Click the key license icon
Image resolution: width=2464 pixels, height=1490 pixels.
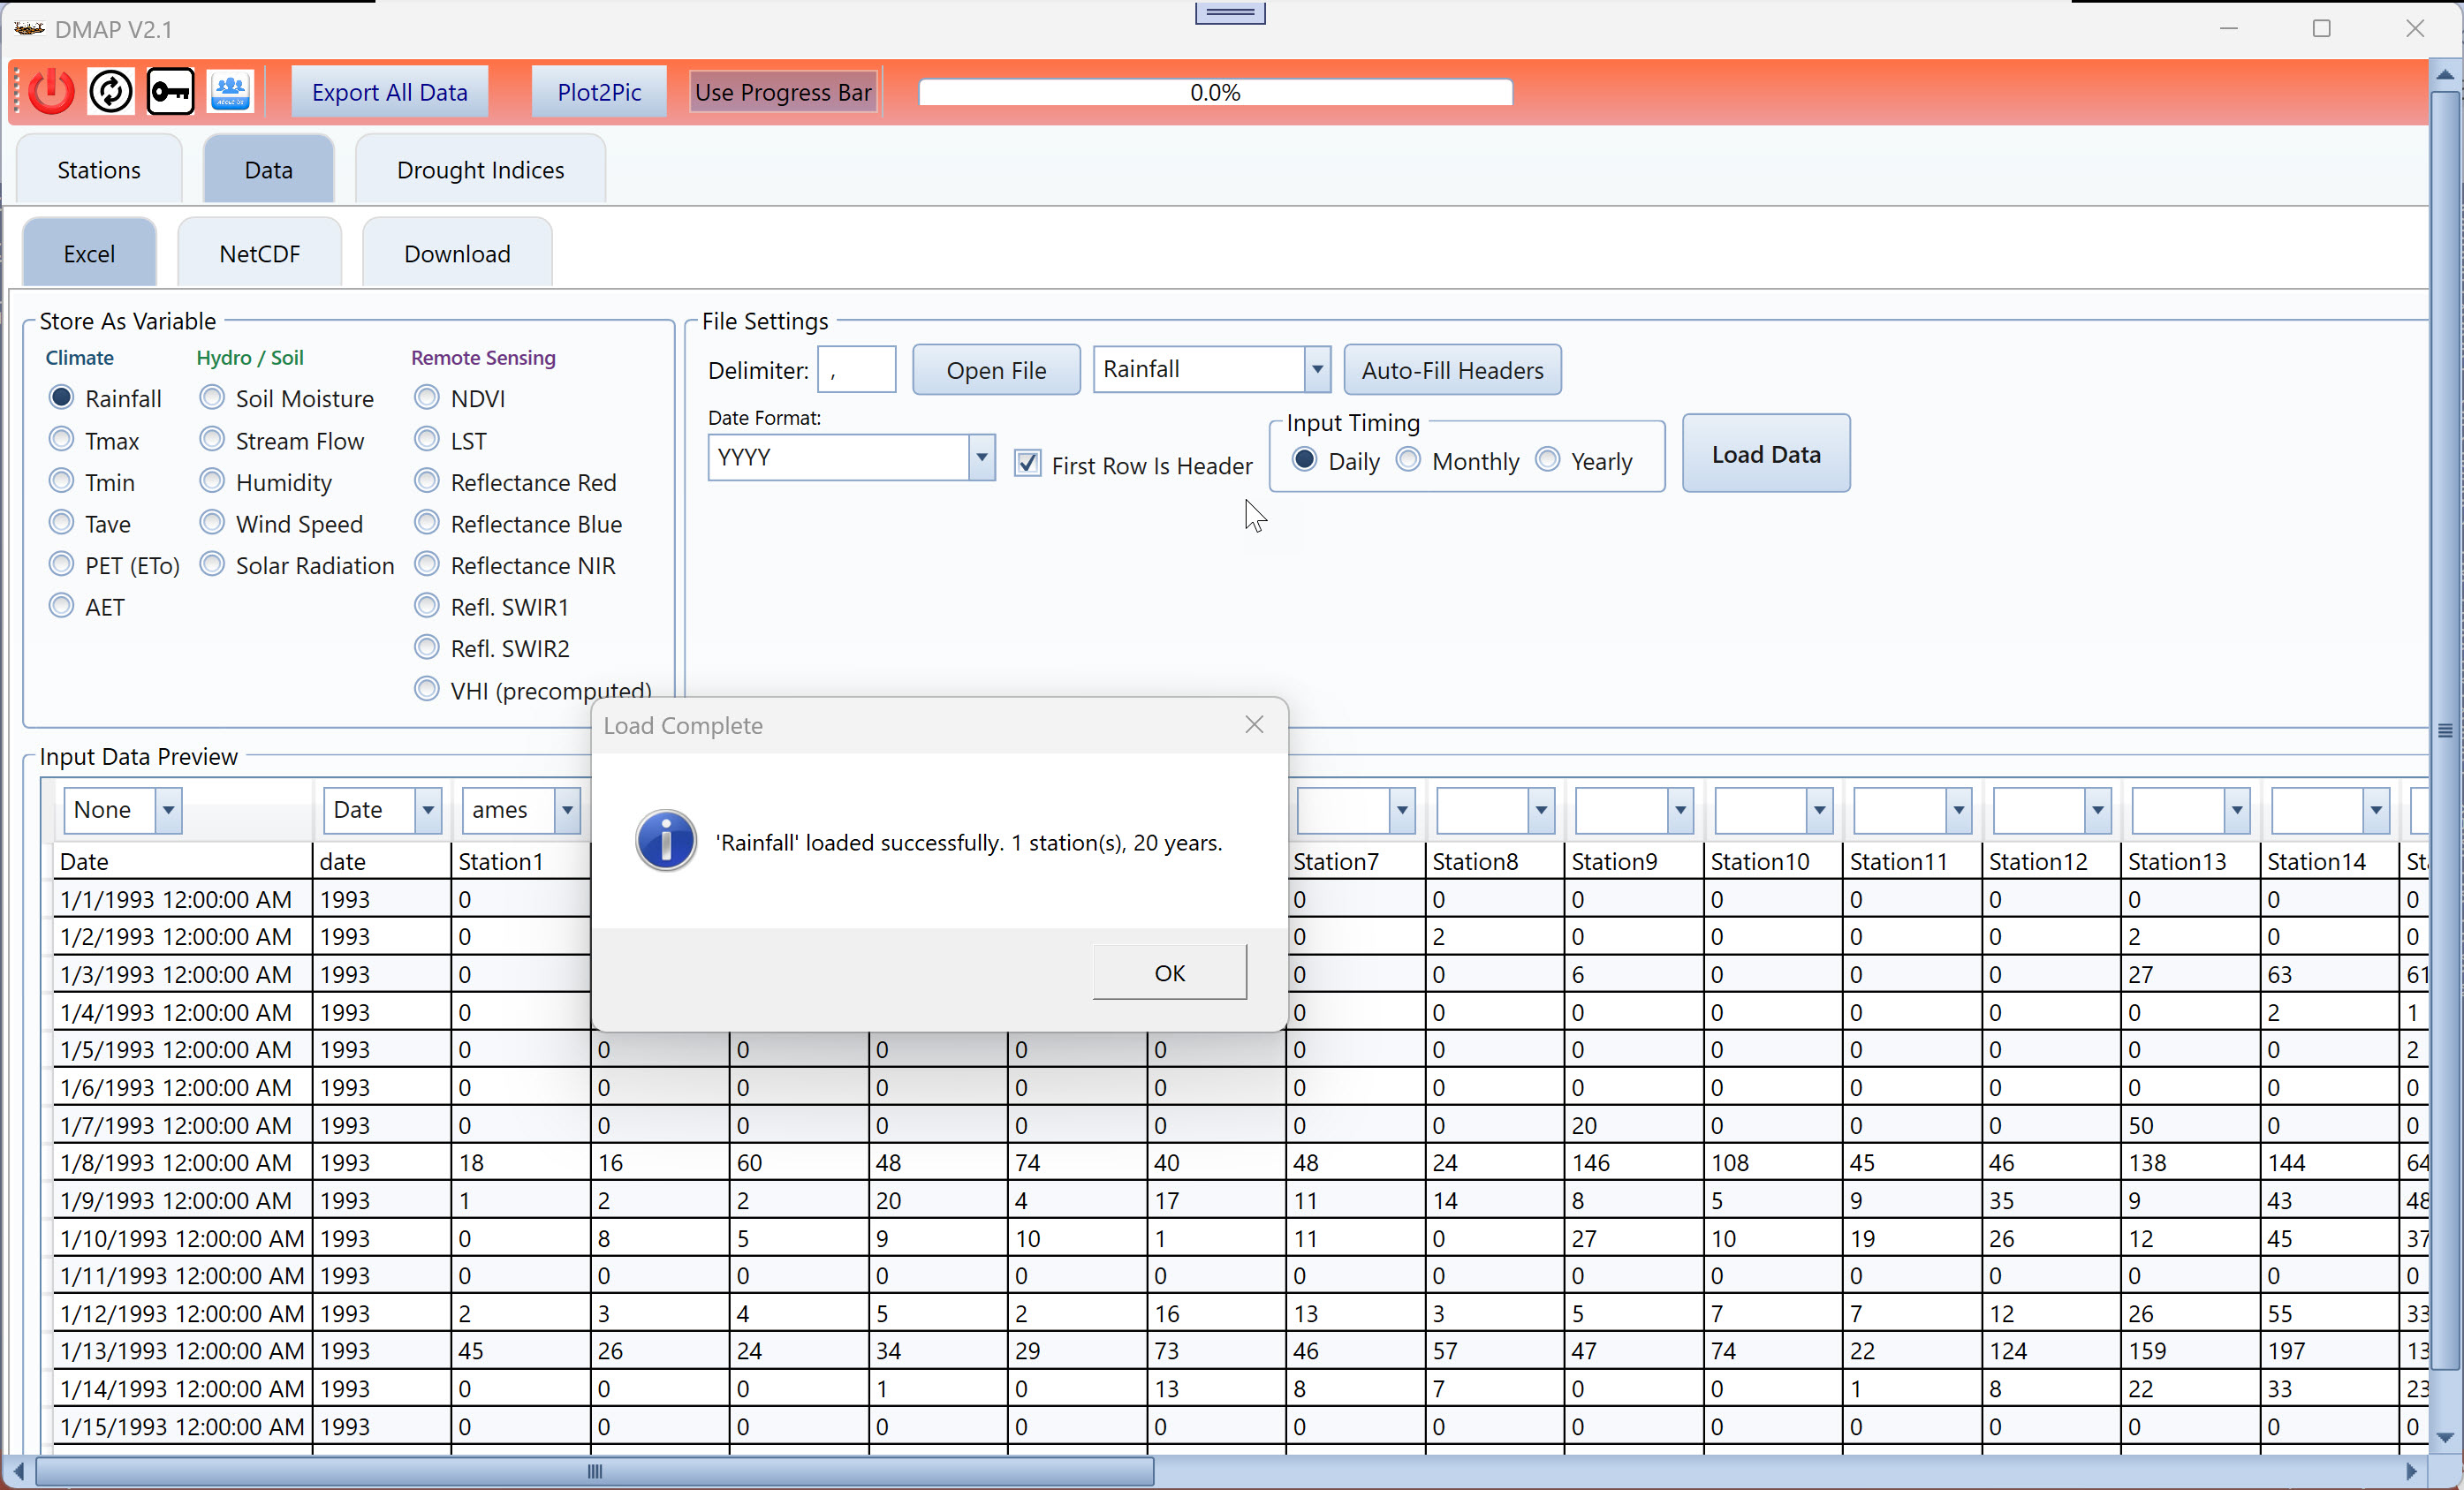[171, 92]
